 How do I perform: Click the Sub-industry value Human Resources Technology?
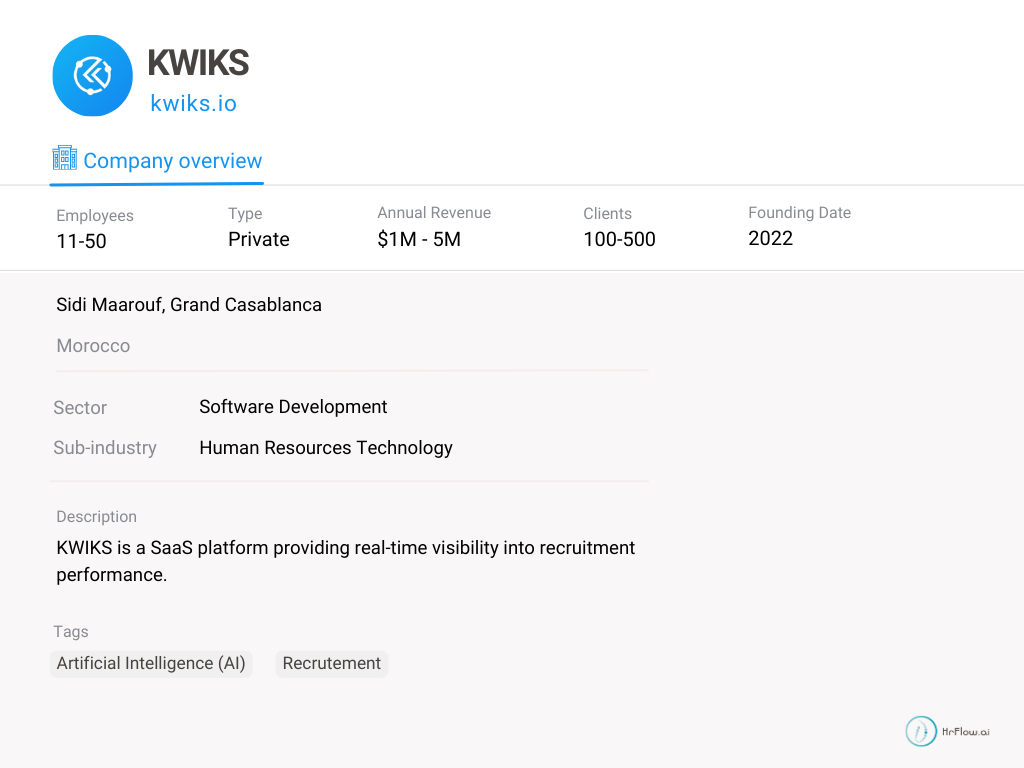coord(326,448)
